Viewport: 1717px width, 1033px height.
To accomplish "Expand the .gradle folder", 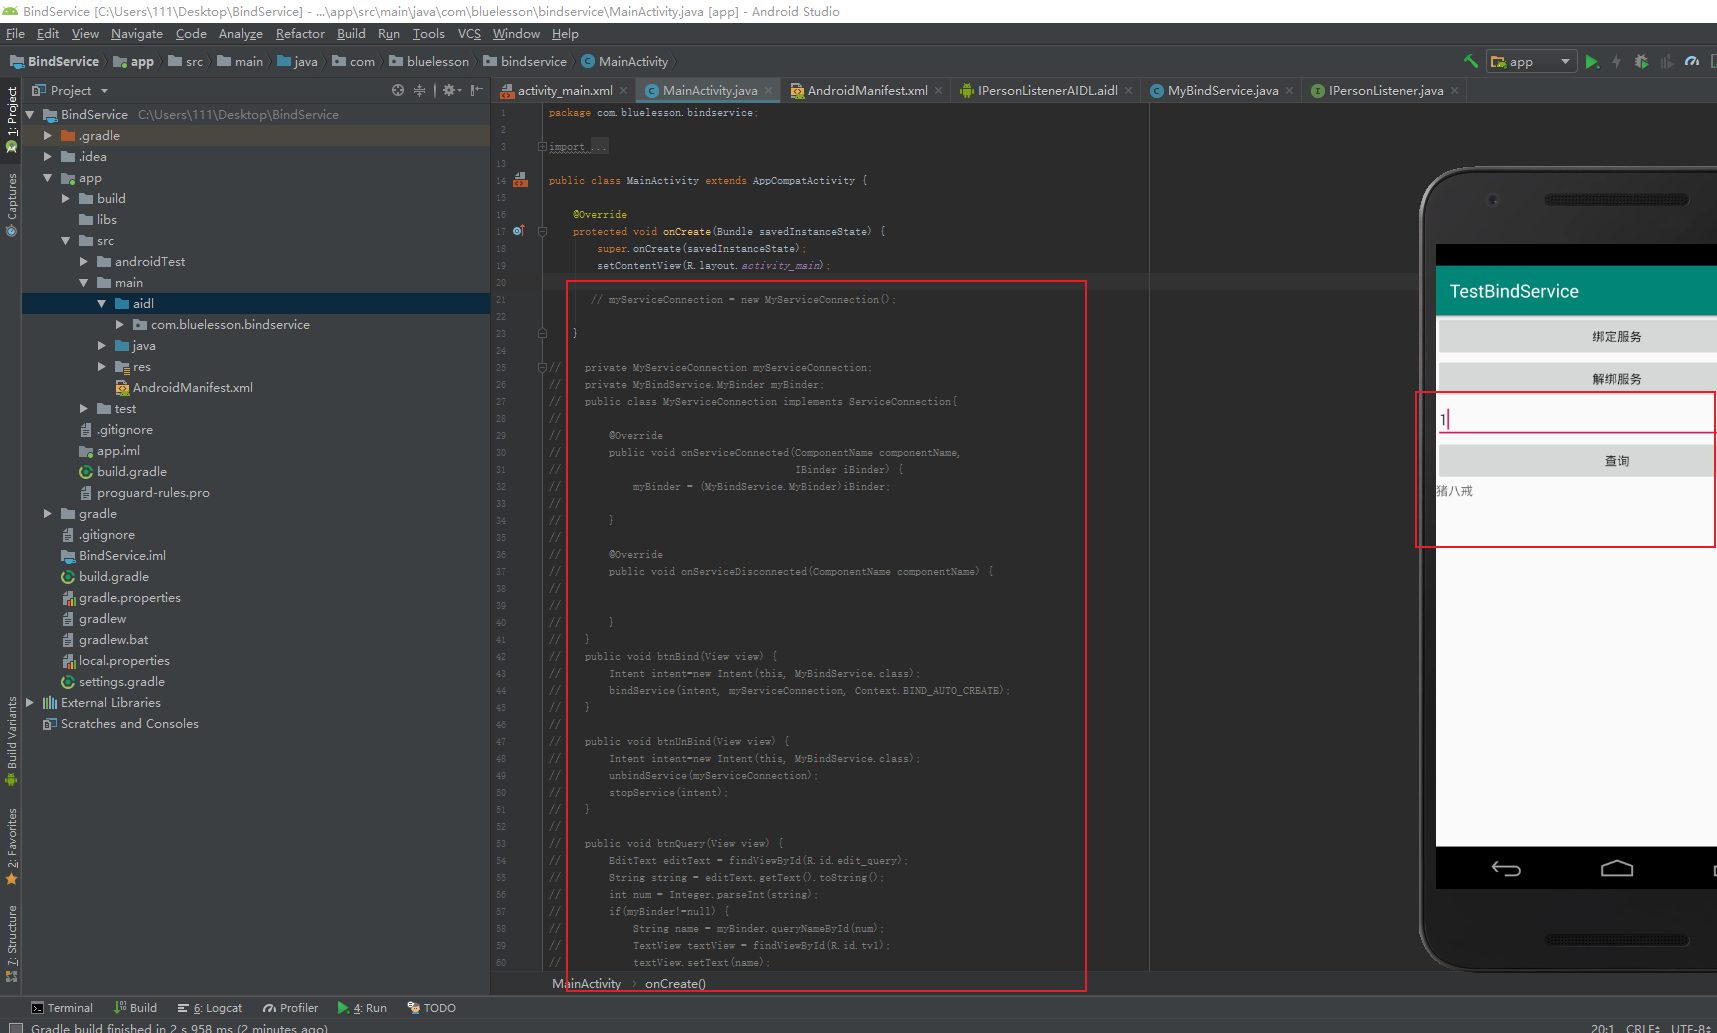I will [x=47, y=136].
